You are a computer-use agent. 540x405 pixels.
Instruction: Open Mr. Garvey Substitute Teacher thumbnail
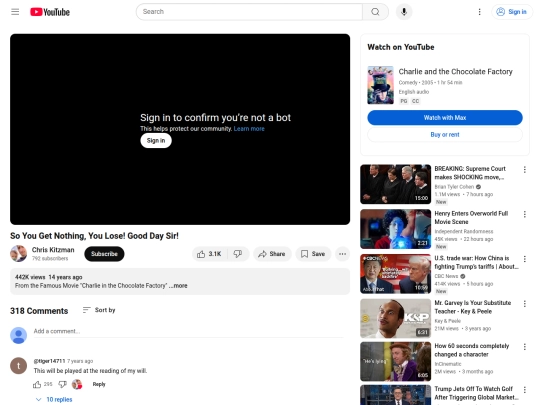click(x=395, y=319)
